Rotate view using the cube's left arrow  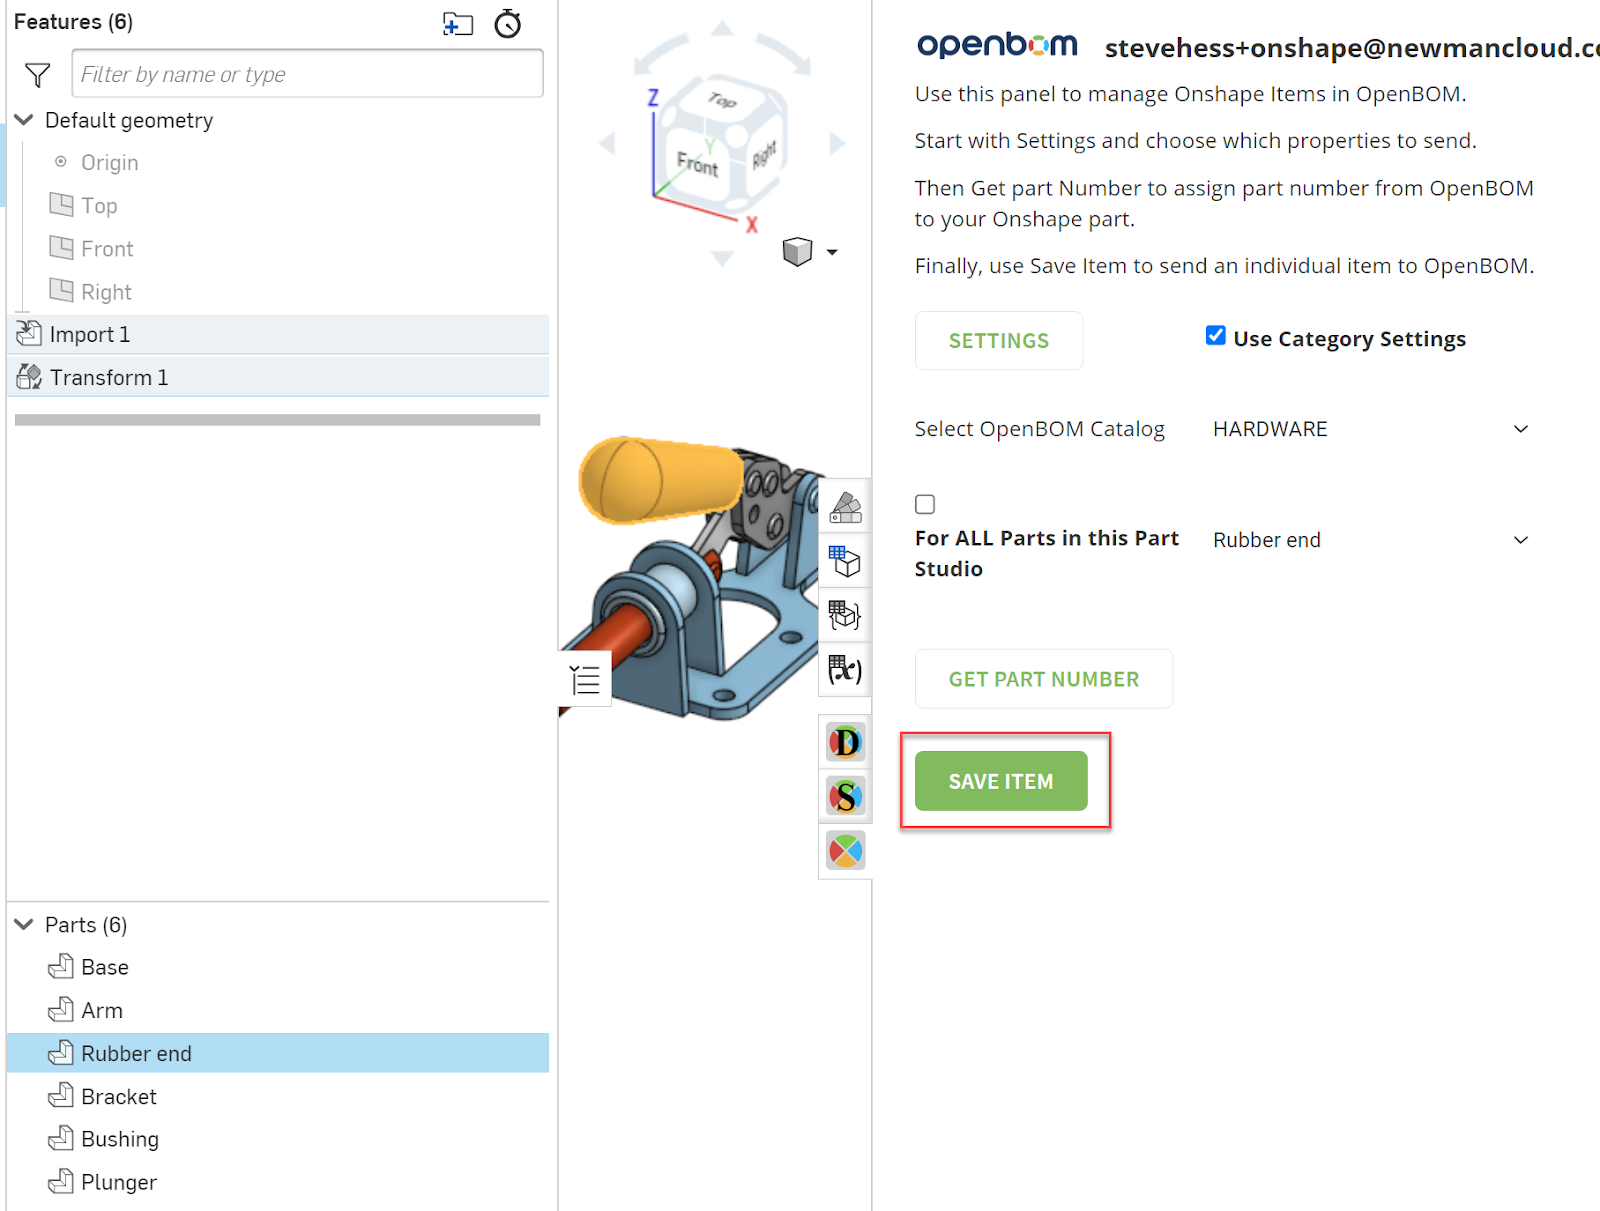point(607,144)
